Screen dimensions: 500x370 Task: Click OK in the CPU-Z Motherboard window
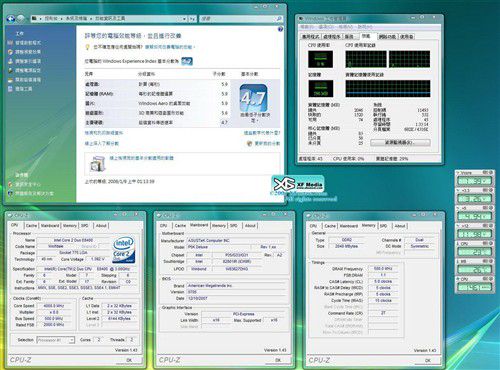click(x=278, y=360)
